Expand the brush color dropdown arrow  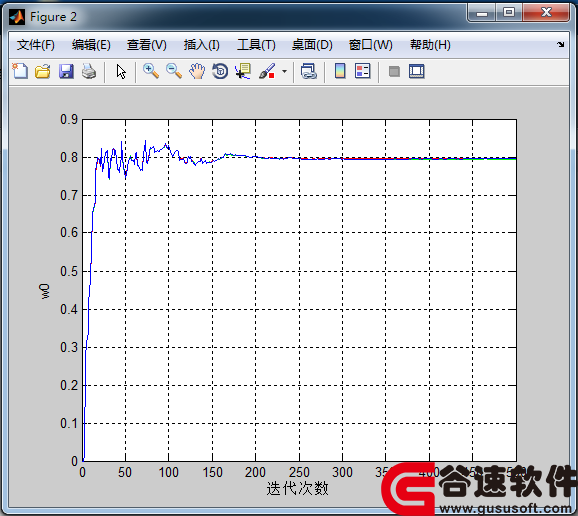[284, 71]
